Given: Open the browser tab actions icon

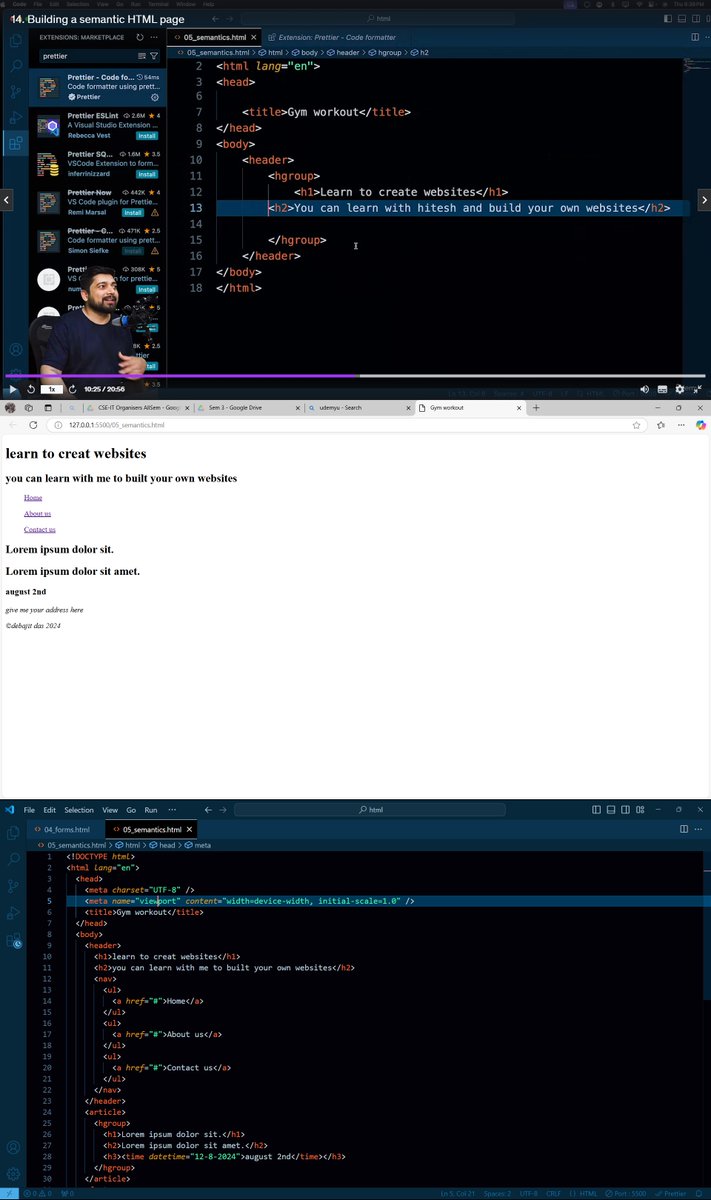Looking at the screenshot, I should tap(47, 408).
